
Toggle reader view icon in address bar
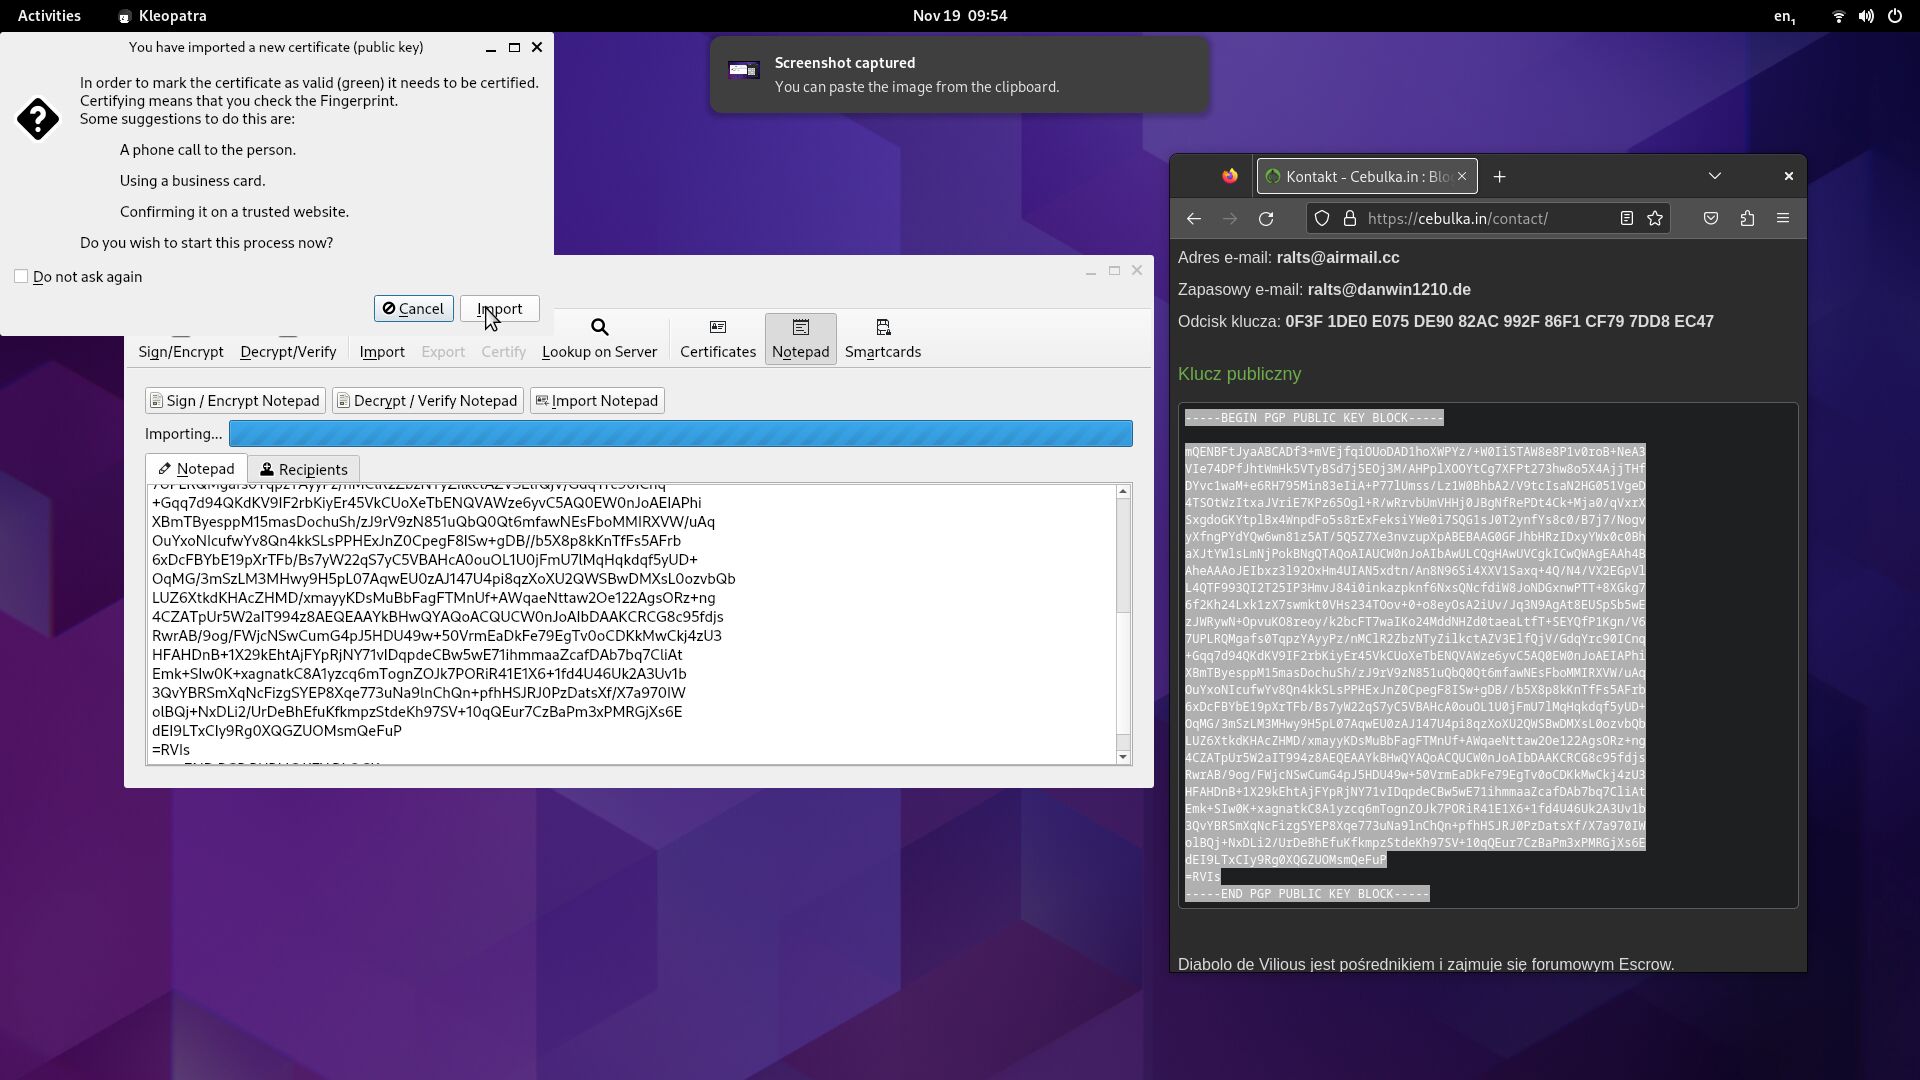tap(1627, 219)
